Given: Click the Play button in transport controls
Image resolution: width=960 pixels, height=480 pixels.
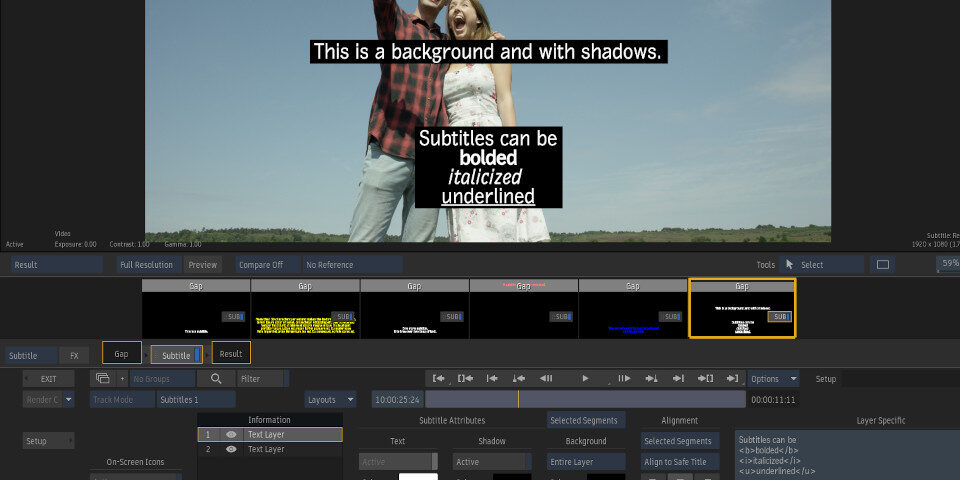Looking at the screenshot, I should coord(585,379).
